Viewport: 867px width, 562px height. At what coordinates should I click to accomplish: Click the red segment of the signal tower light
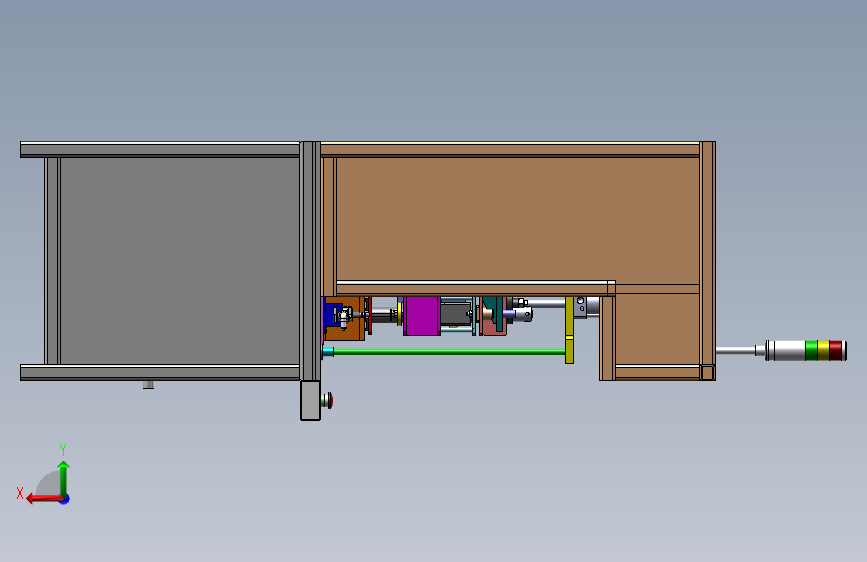[x=835, y=350]
